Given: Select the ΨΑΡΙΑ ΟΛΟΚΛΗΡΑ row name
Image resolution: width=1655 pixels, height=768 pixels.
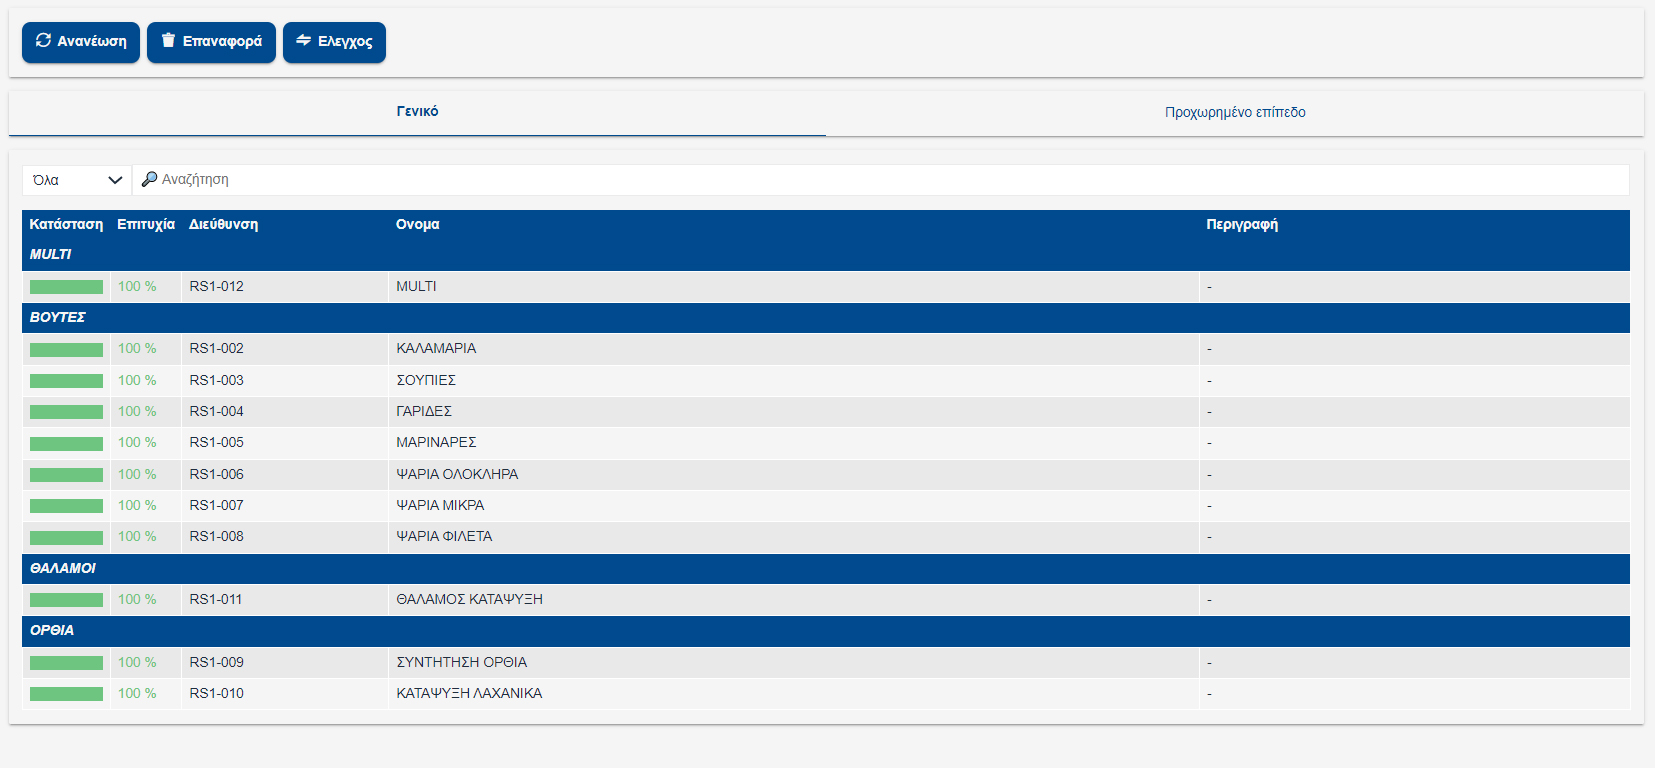Looking at the screenshot, I should [457, 474].
